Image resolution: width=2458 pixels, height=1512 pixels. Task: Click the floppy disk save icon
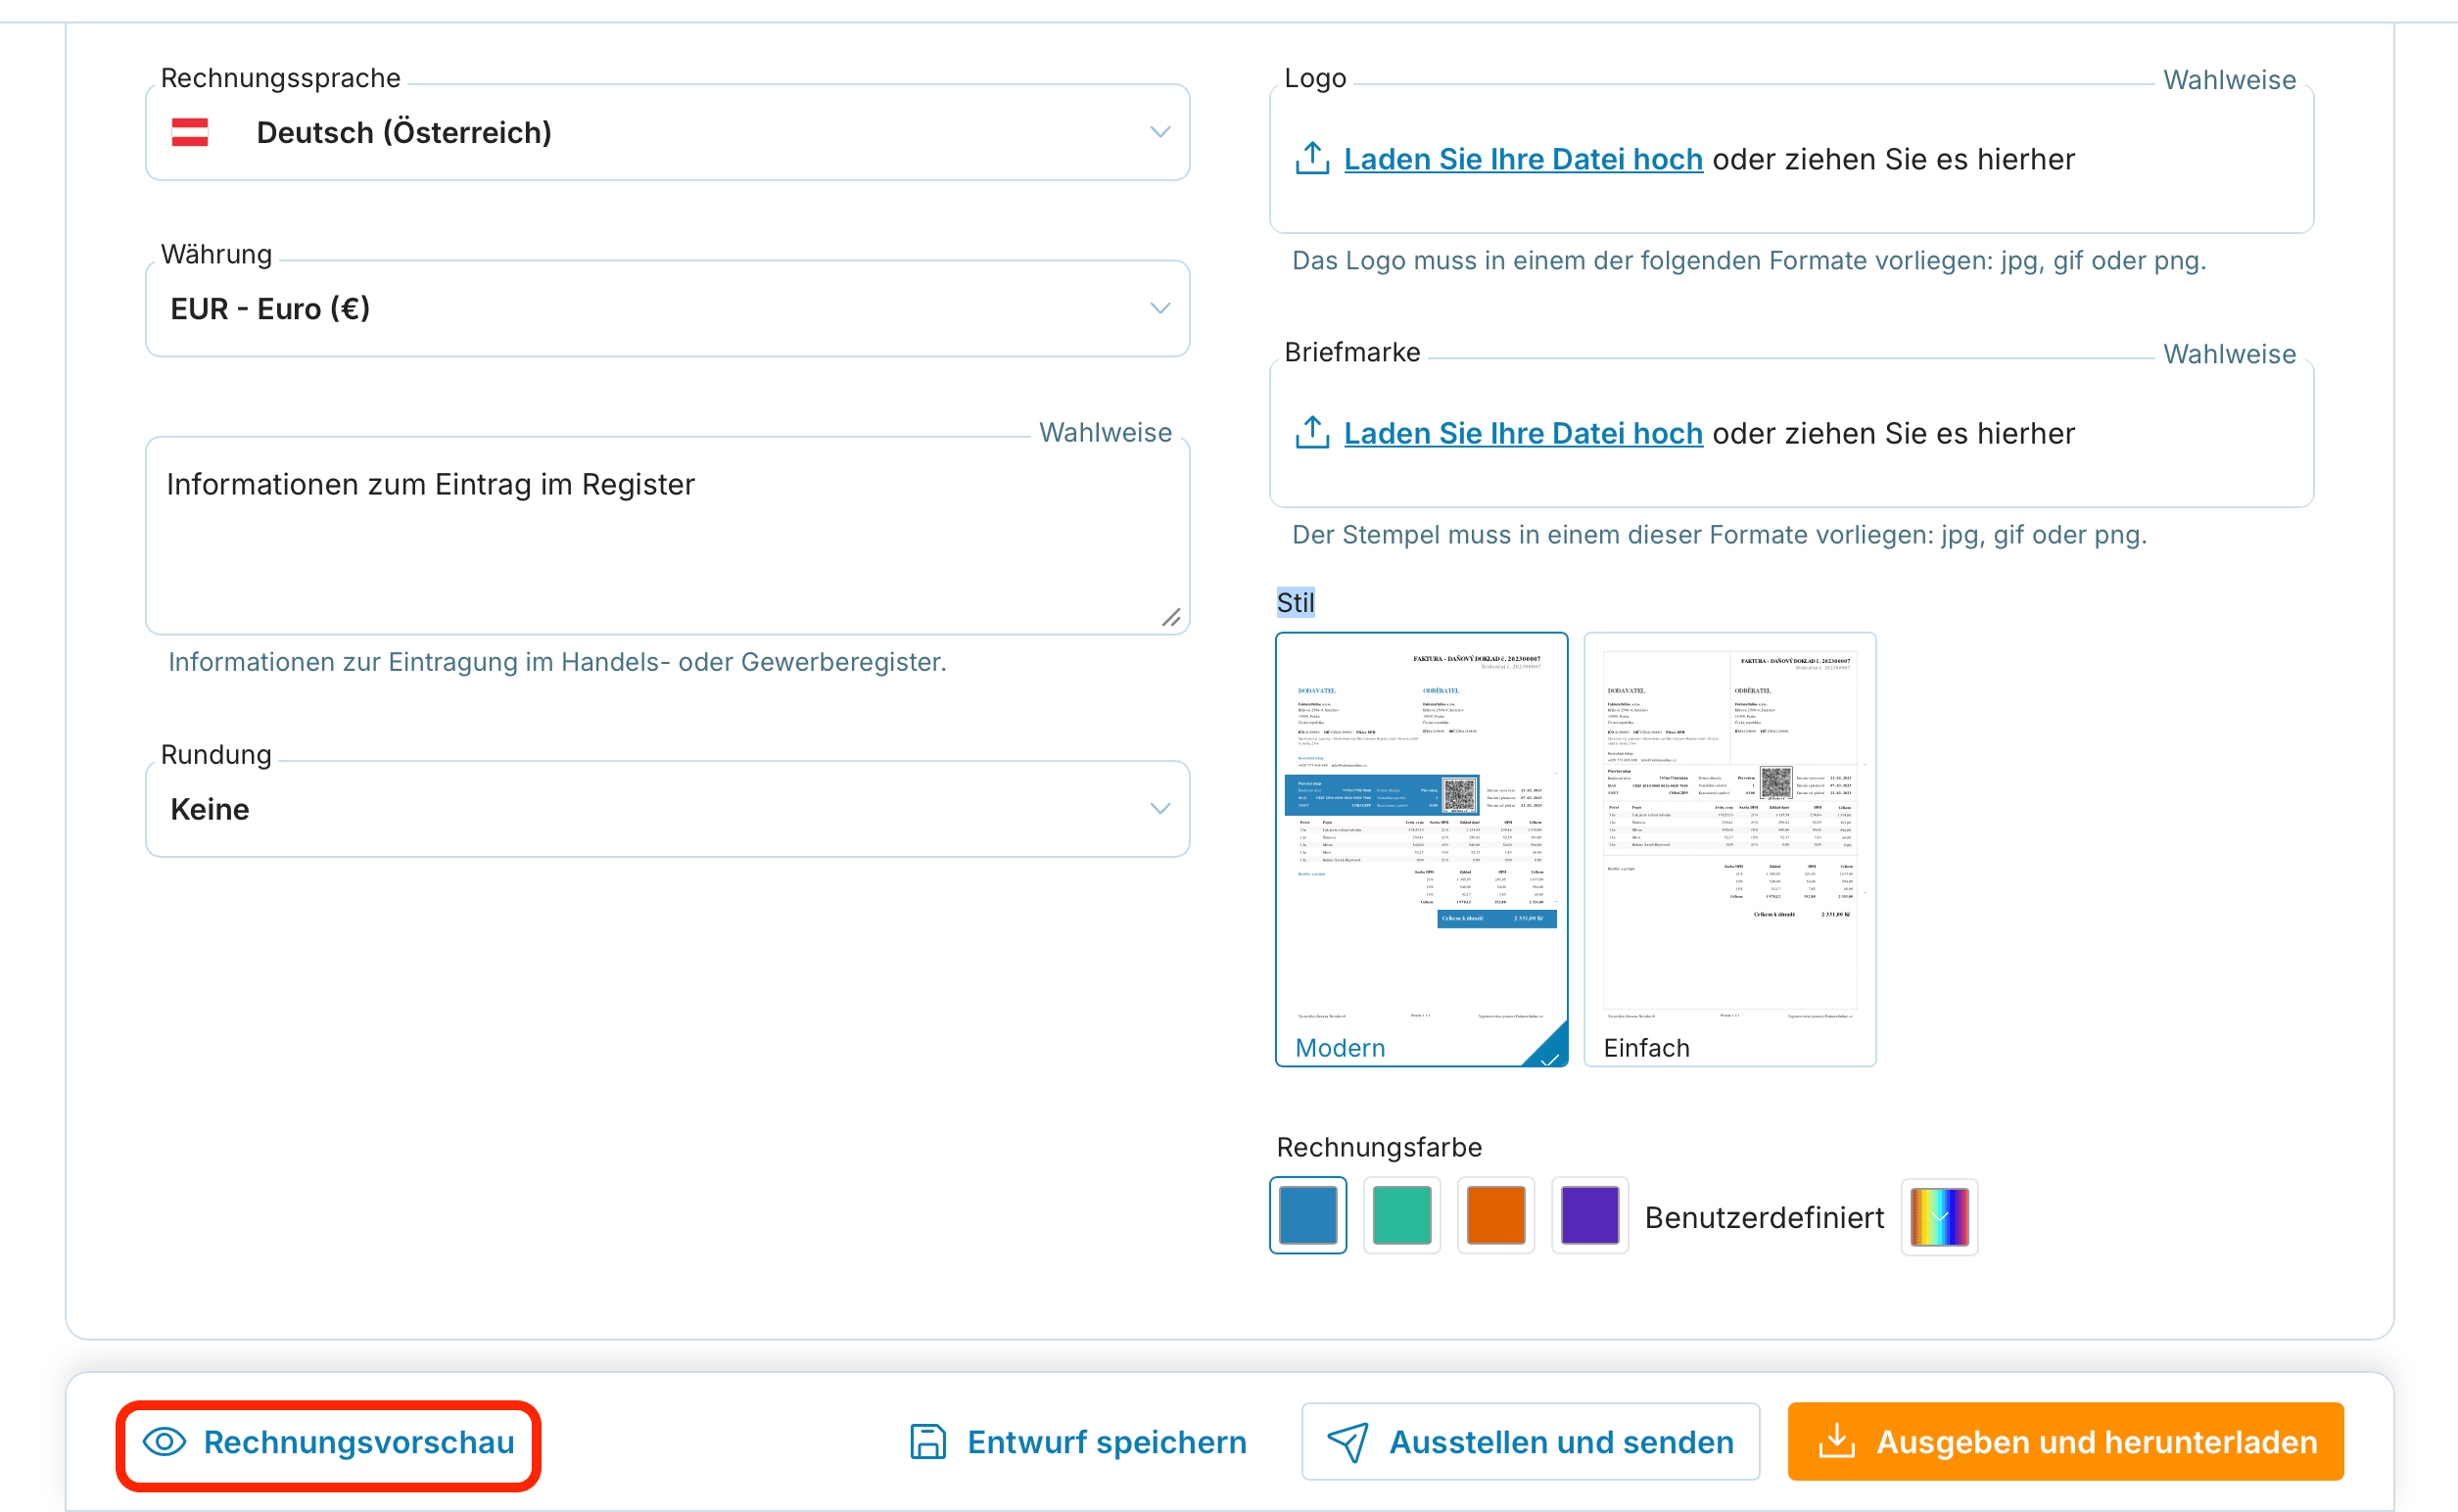pos(928,1442)
